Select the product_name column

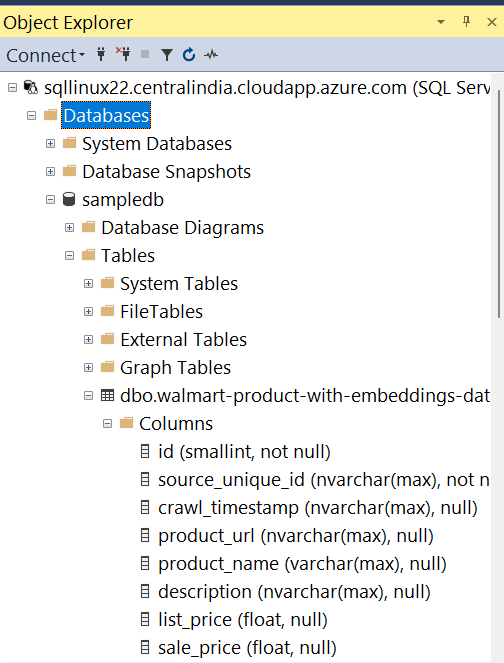pos(302,564)
